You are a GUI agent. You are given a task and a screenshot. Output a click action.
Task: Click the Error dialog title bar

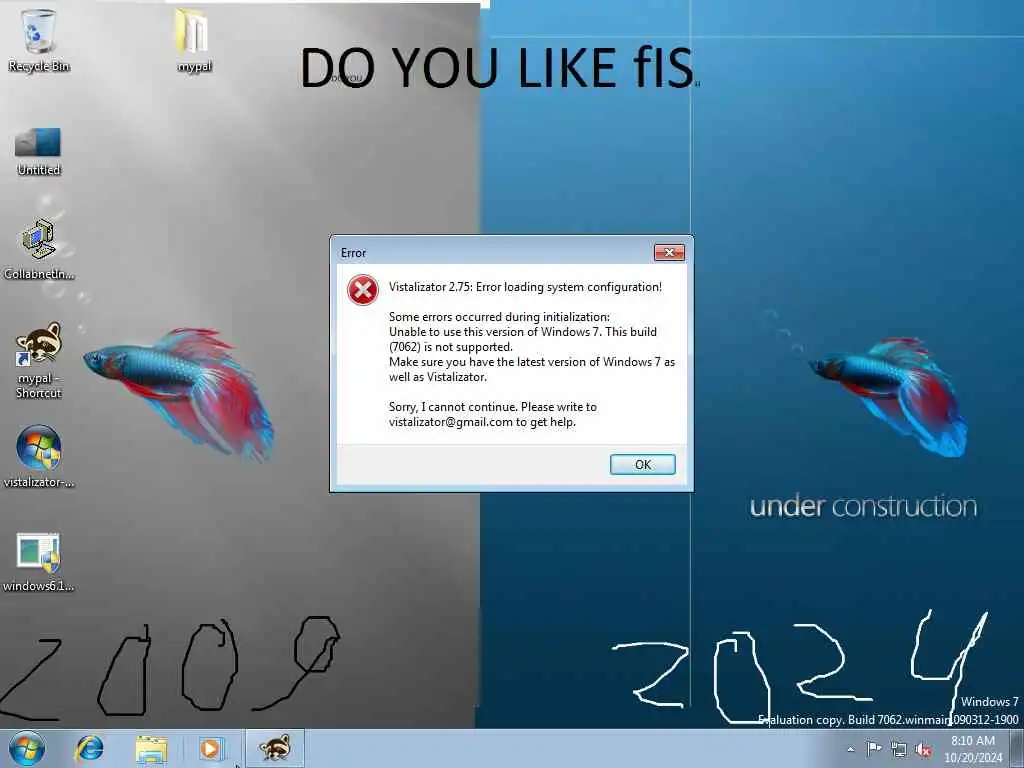[x=496, y=253]
